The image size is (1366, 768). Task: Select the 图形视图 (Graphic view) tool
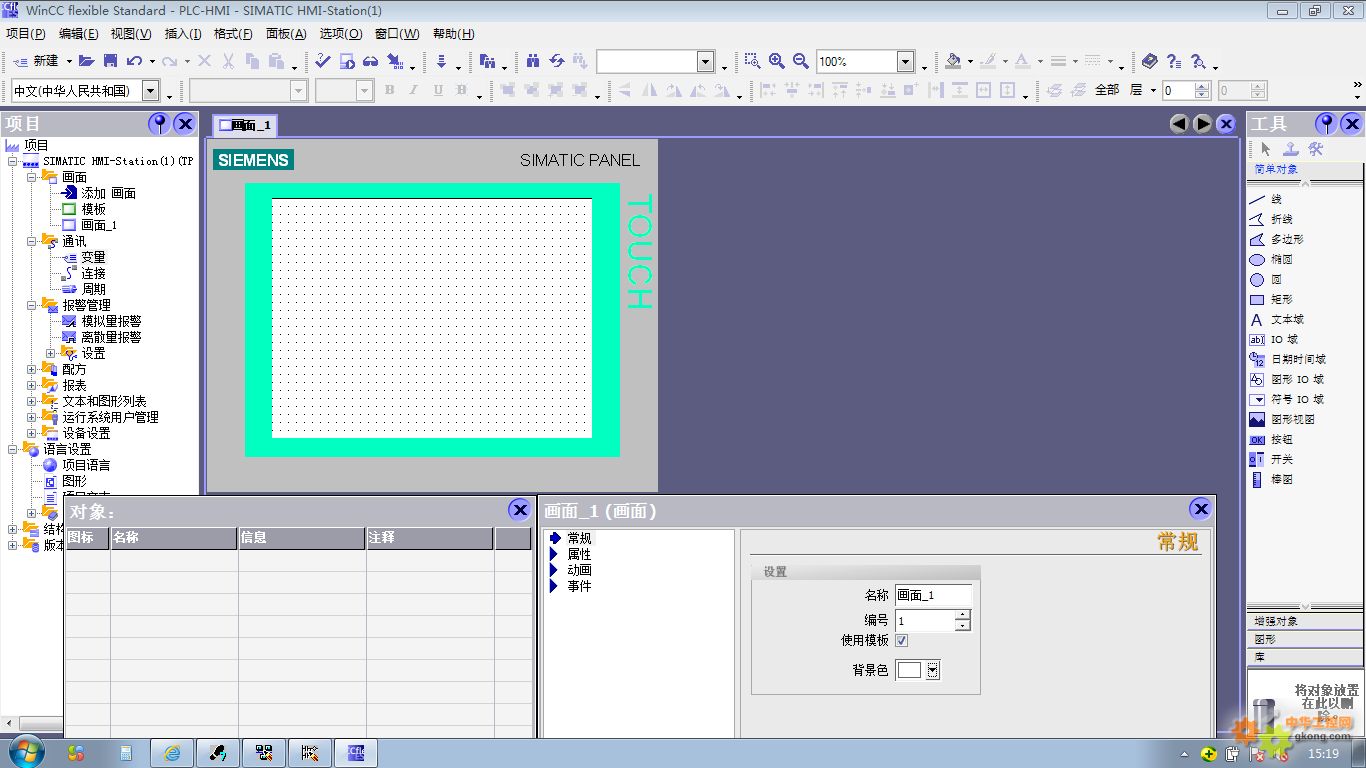tap(1282, 419)
